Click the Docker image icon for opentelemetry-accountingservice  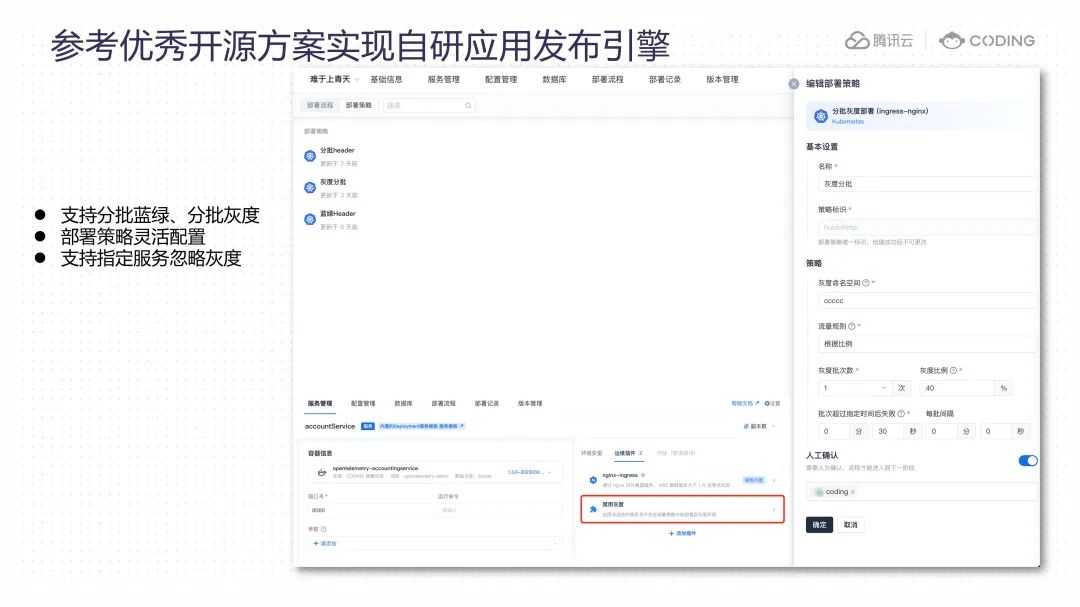pos(322,473)
